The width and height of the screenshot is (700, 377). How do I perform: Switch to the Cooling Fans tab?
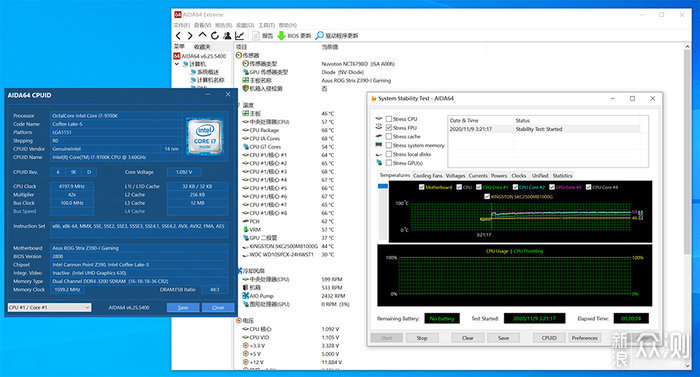pyautogui.click(x=428, y=176)
